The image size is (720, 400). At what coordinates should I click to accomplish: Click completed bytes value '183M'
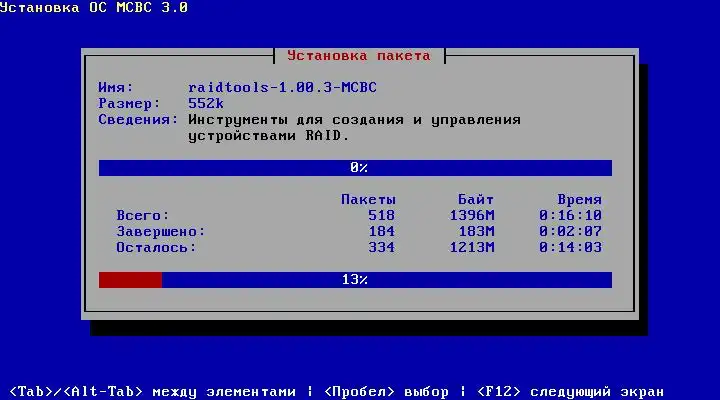point(476,231)
